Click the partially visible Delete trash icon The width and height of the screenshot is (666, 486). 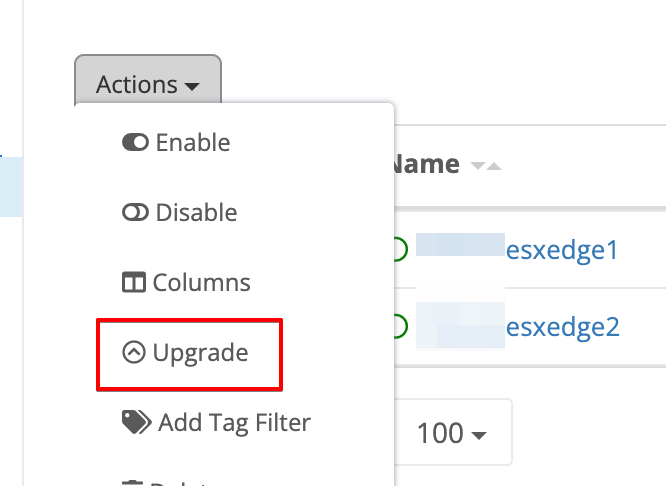133,483
